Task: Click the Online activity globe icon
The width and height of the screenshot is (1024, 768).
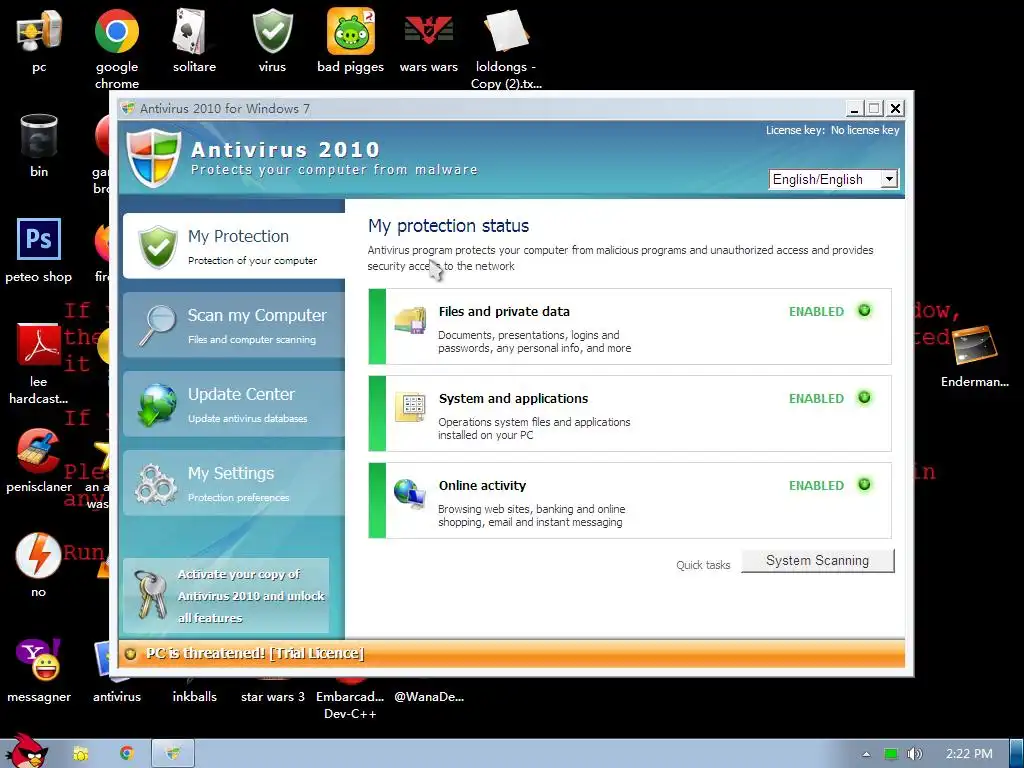Action: coord(410,494)
